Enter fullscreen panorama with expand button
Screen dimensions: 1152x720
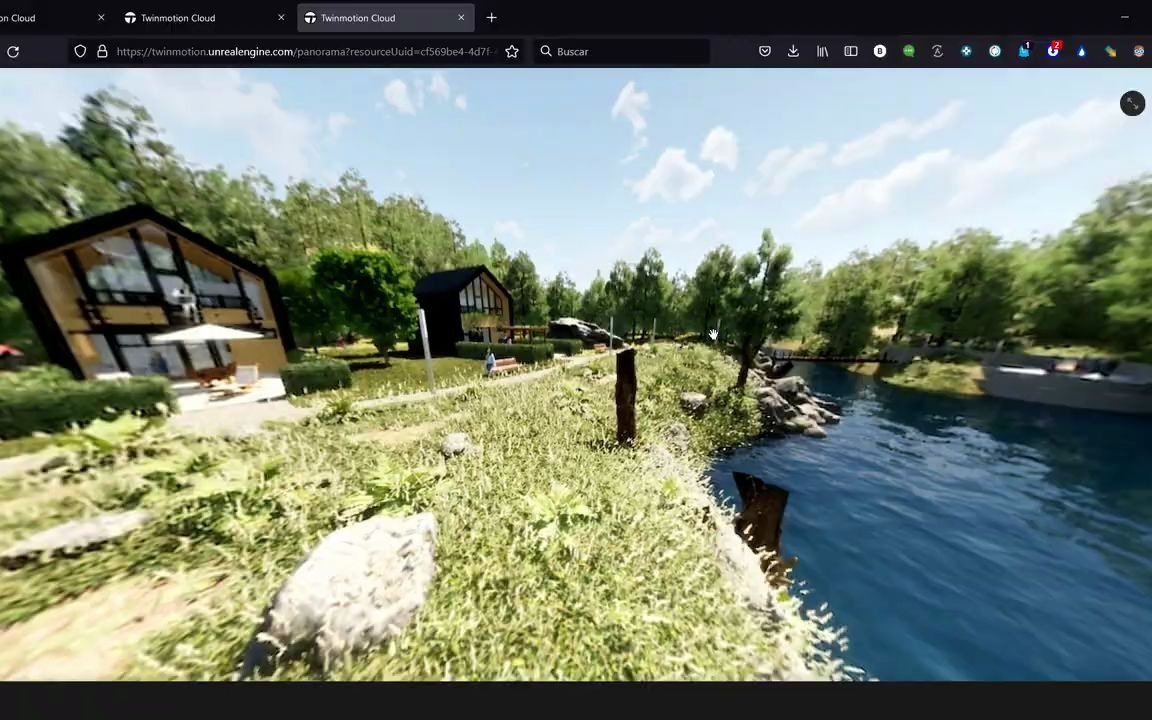[x=1132, y=104]
